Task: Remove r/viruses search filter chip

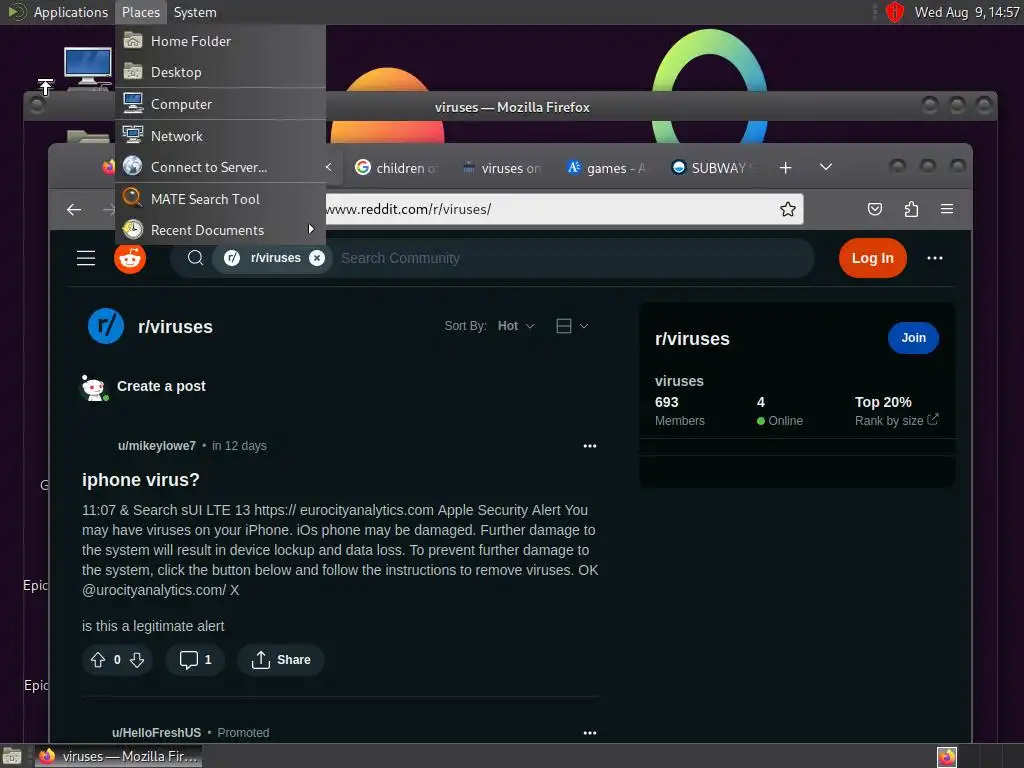Action: 317,258
